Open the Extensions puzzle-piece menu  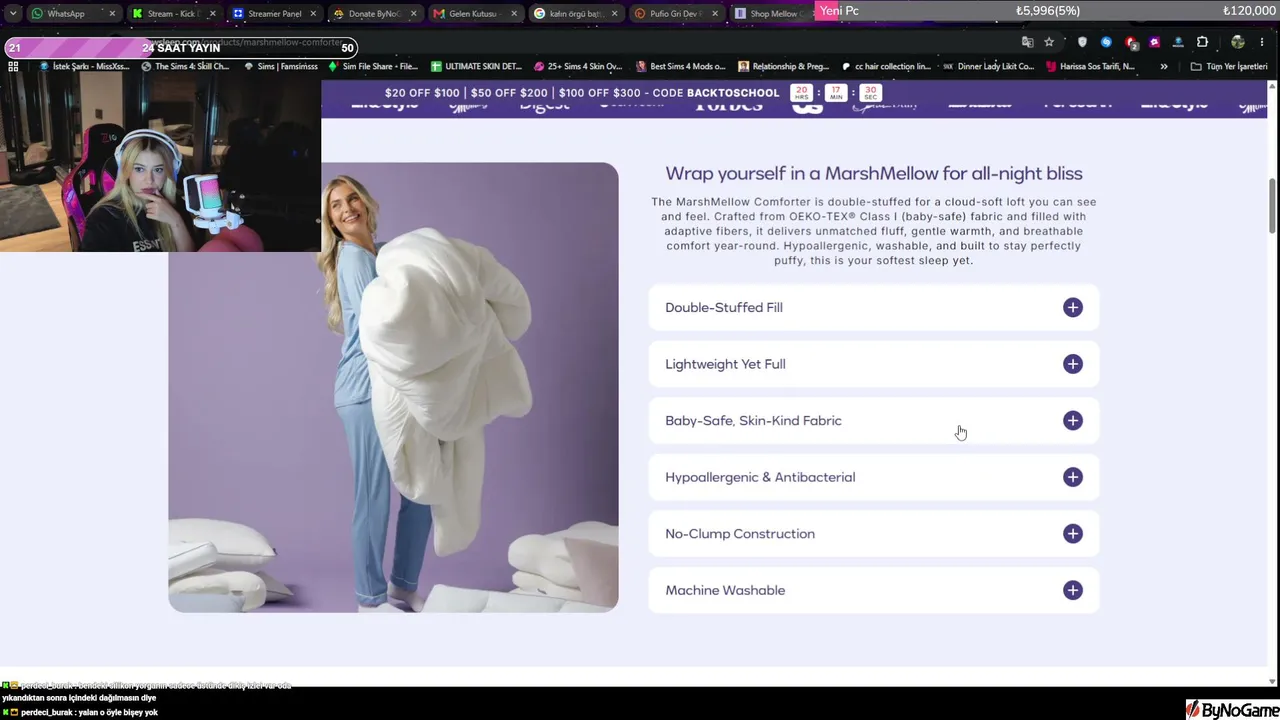1202,42
